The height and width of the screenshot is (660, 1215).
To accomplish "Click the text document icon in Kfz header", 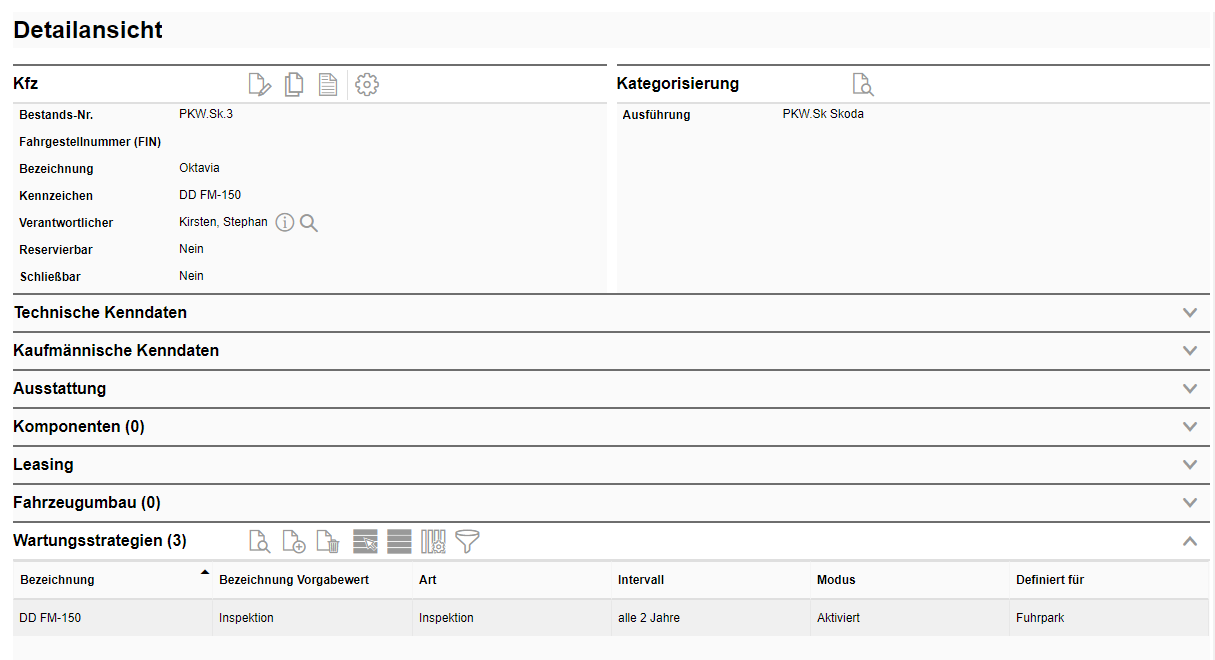I will pos(328,85).
